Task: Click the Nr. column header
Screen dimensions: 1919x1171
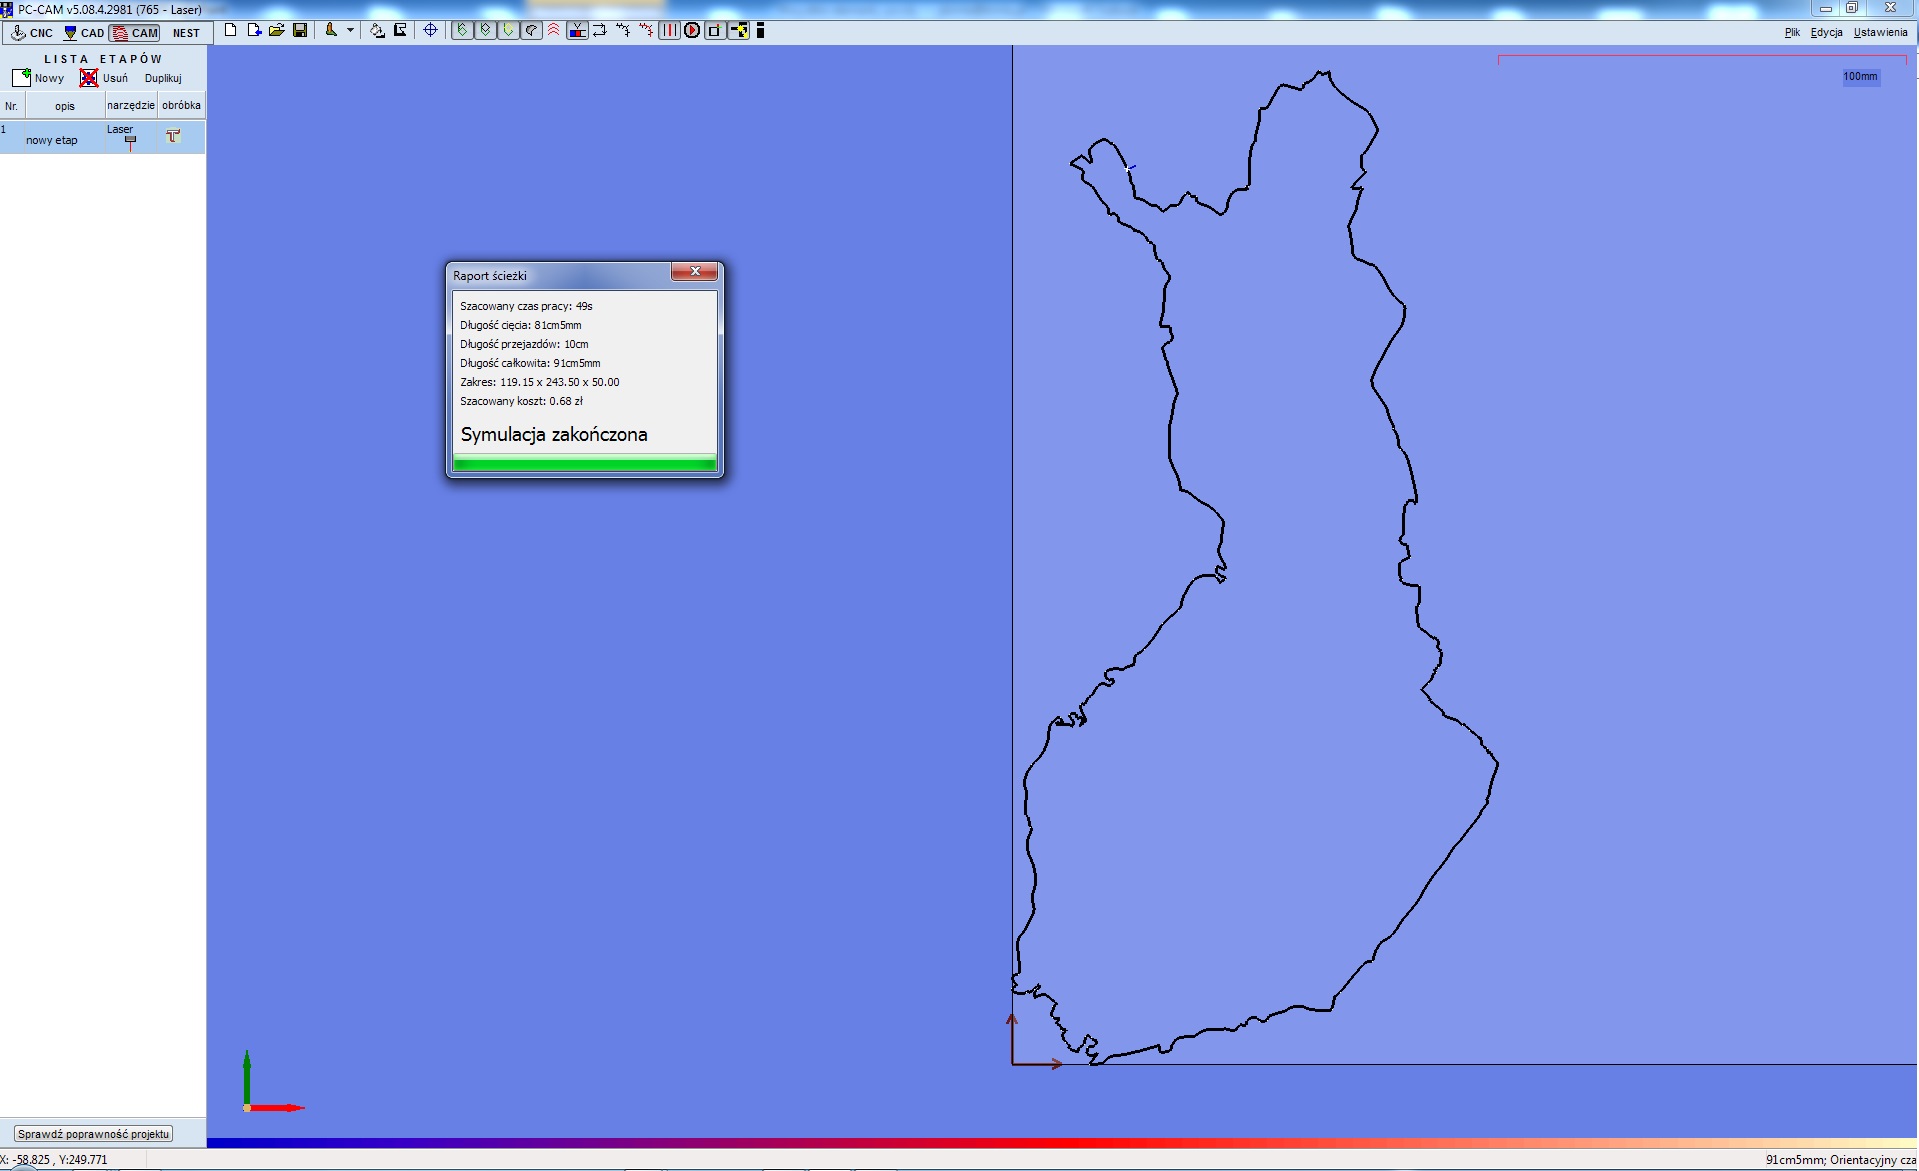Action: click(x=12, y=105)
